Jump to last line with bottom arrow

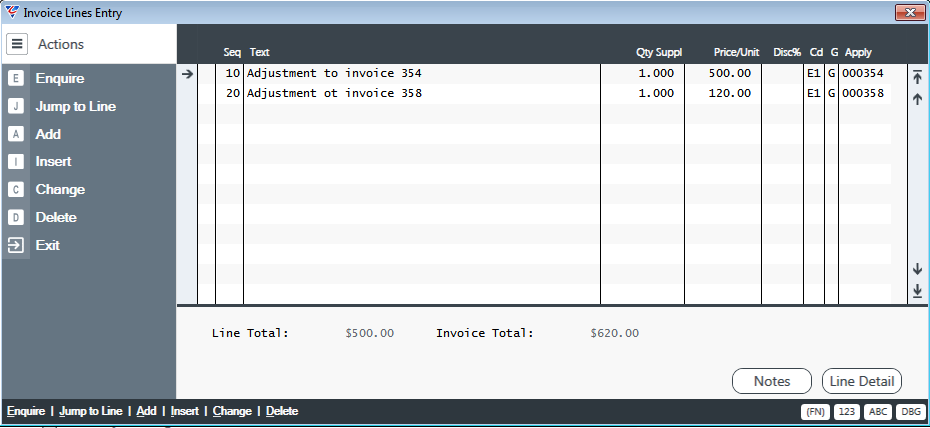click(918, 291)
